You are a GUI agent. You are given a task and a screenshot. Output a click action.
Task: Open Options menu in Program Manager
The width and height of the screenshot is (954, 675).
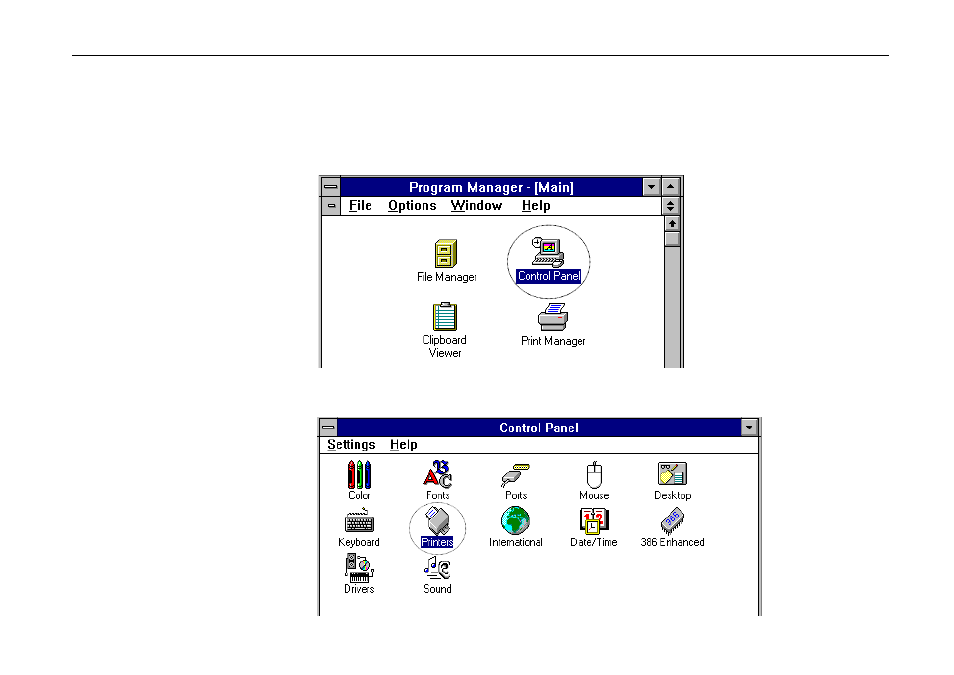412,206
